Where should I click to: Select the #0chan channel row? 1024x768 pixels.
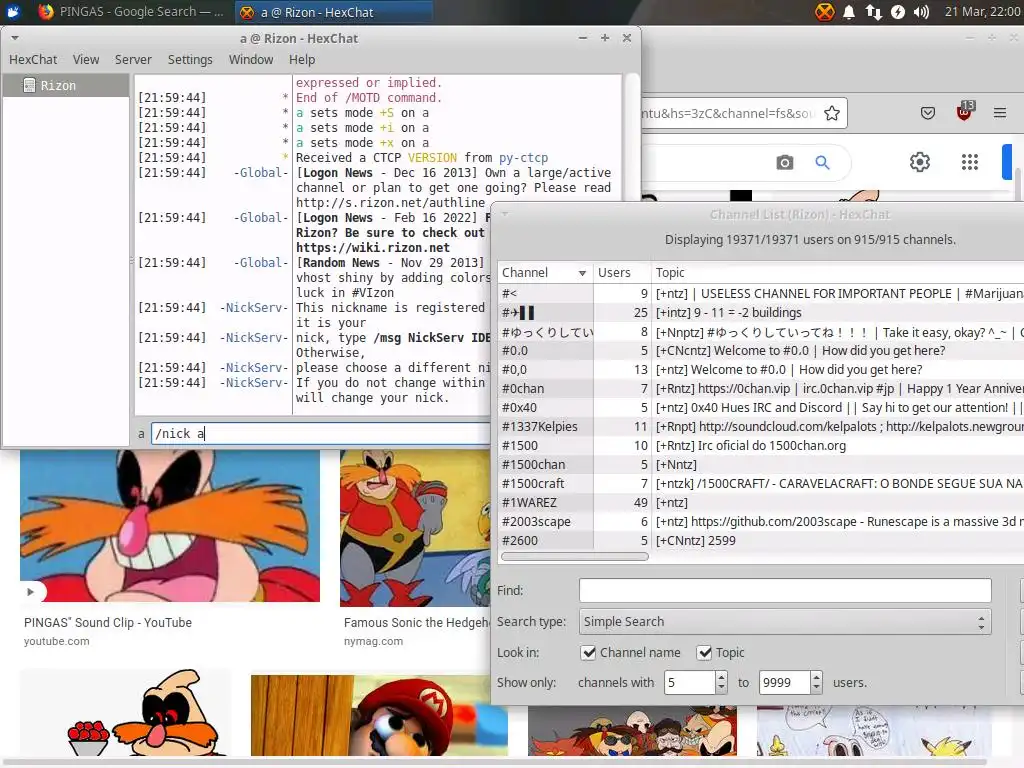pyautogui.click(x=761, y=389)
